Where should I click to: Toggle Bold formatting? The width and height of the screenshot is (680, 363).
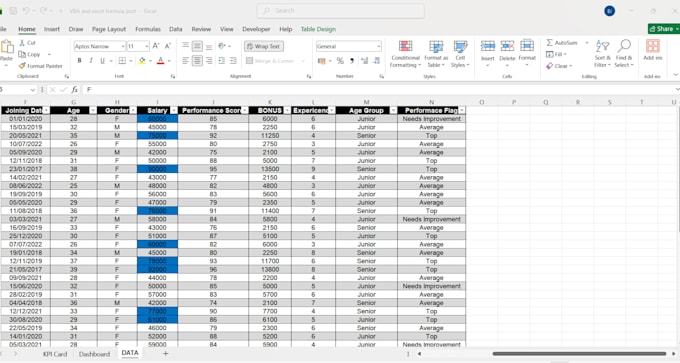79,61
